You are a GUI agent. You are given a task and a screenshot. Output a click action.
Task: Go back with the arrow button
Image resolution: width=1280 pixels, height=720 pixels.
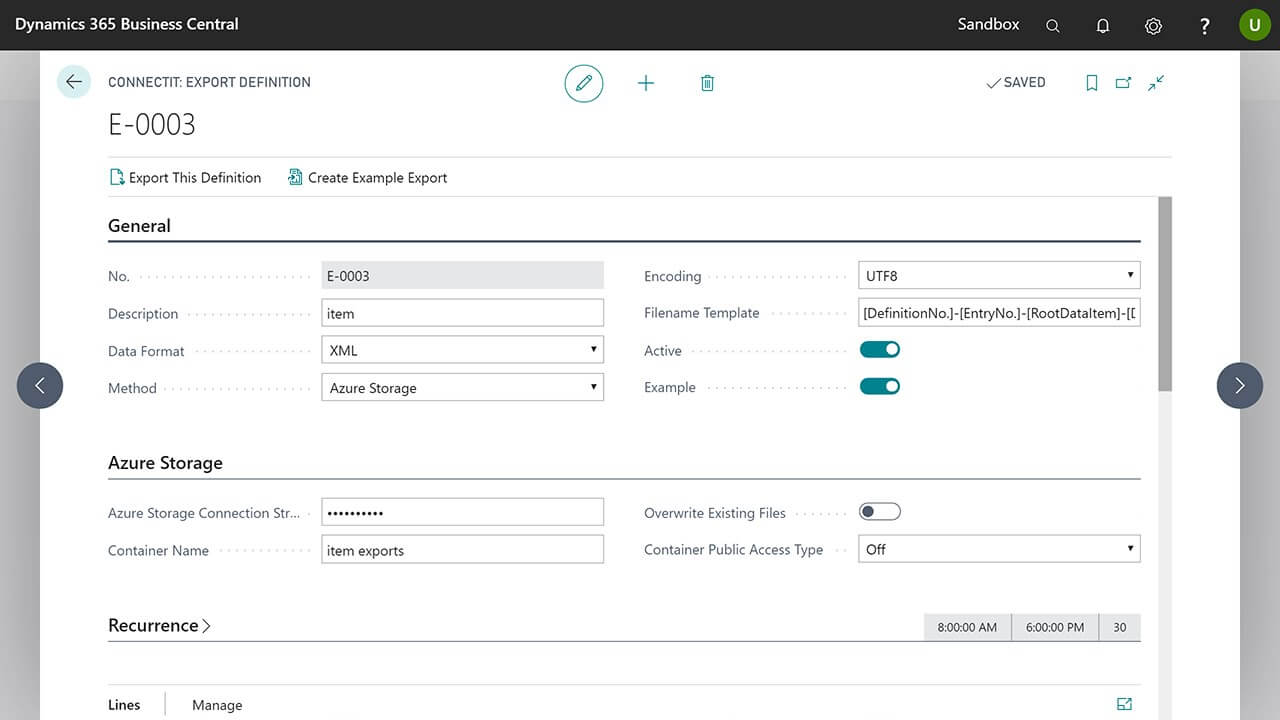(74, 82)
